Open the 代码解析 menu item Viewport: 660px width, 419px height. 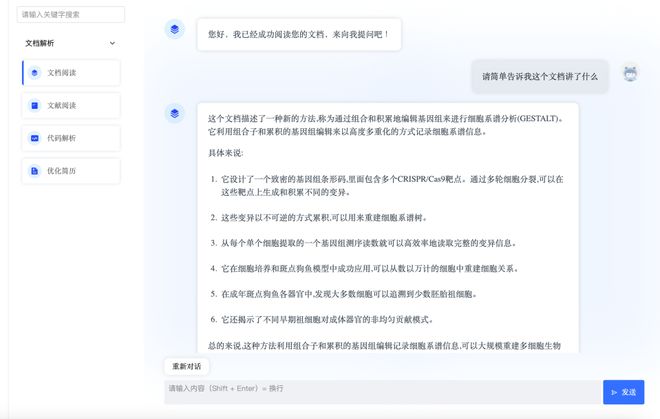tap(71, 138)
